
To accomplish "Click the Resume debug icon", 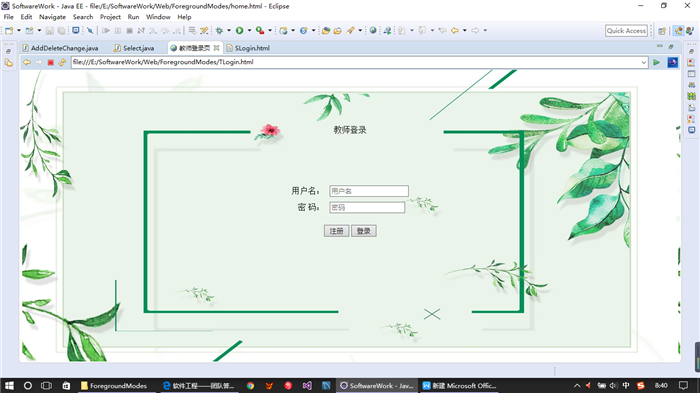I will tap(106, 30).
